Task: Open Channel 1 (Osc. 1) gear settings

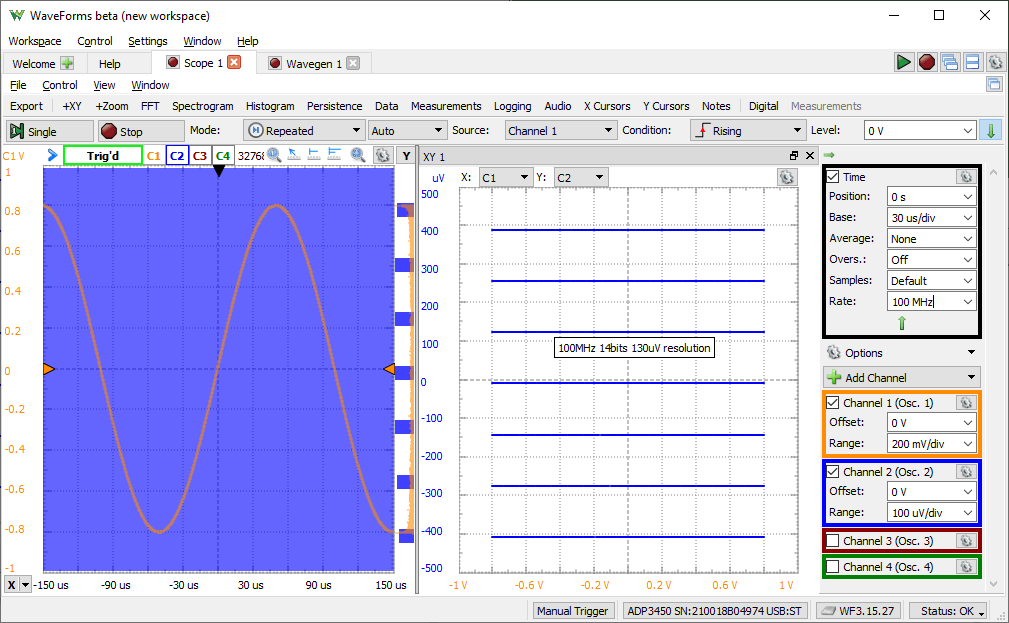Action: [x=965, y=402]
